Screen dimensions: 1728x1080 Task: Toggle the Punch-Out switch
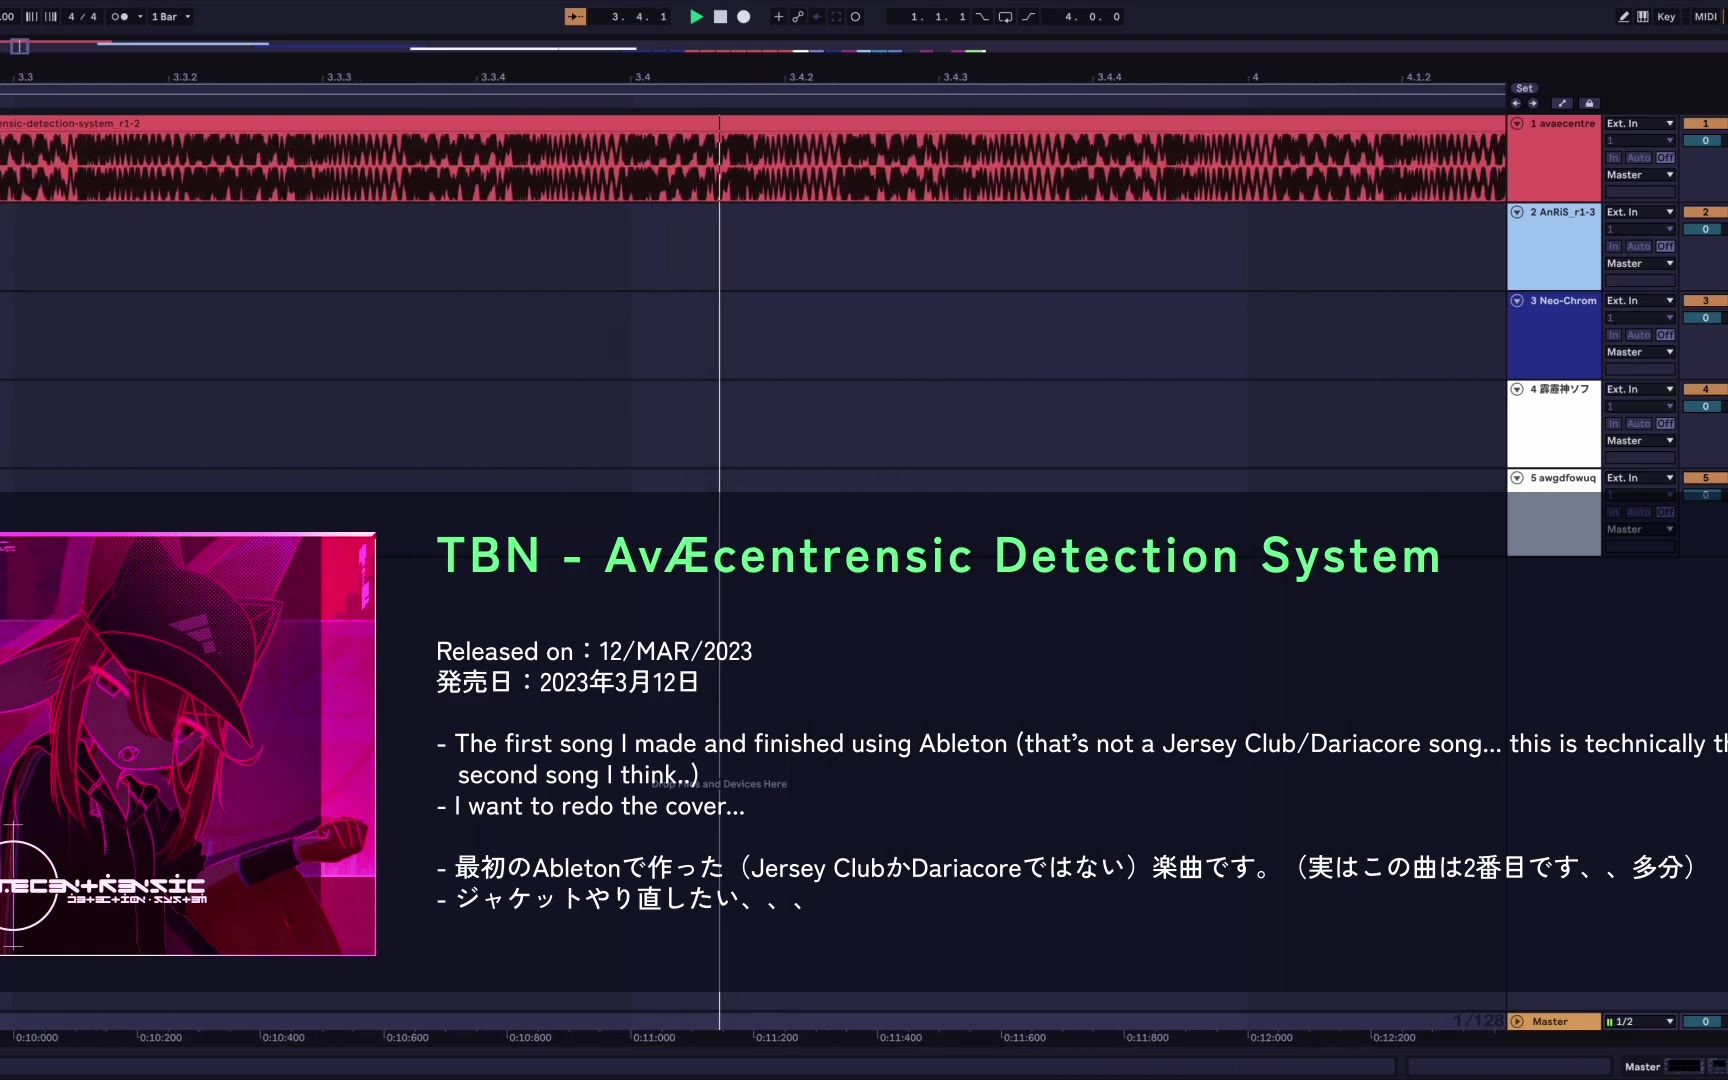1028,17
